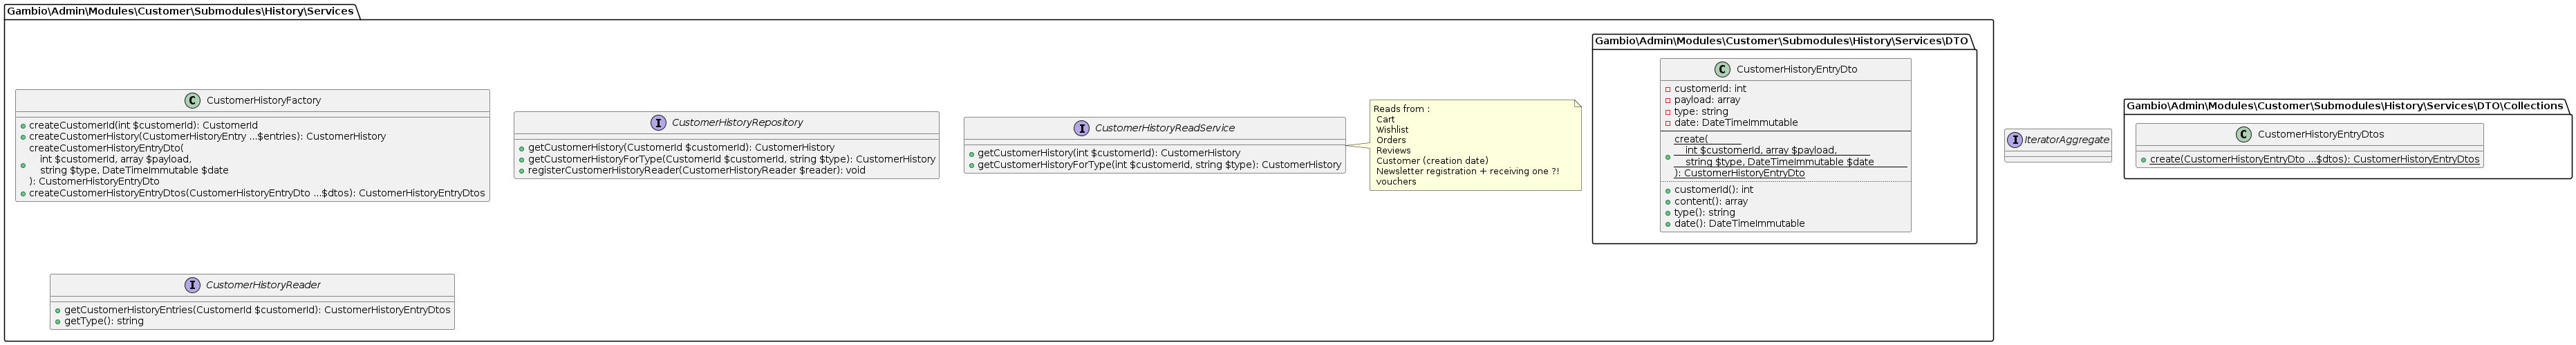Viewport: 2576px width, 345px height.
Task: Select the Services package tab label
Action: point(180,11)
